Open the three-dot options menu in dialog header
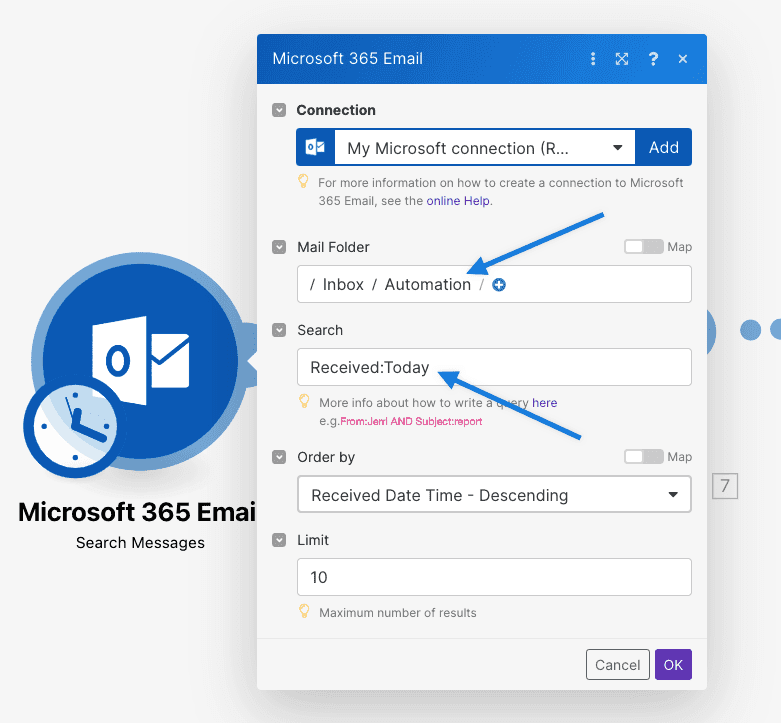 point(593,59)
